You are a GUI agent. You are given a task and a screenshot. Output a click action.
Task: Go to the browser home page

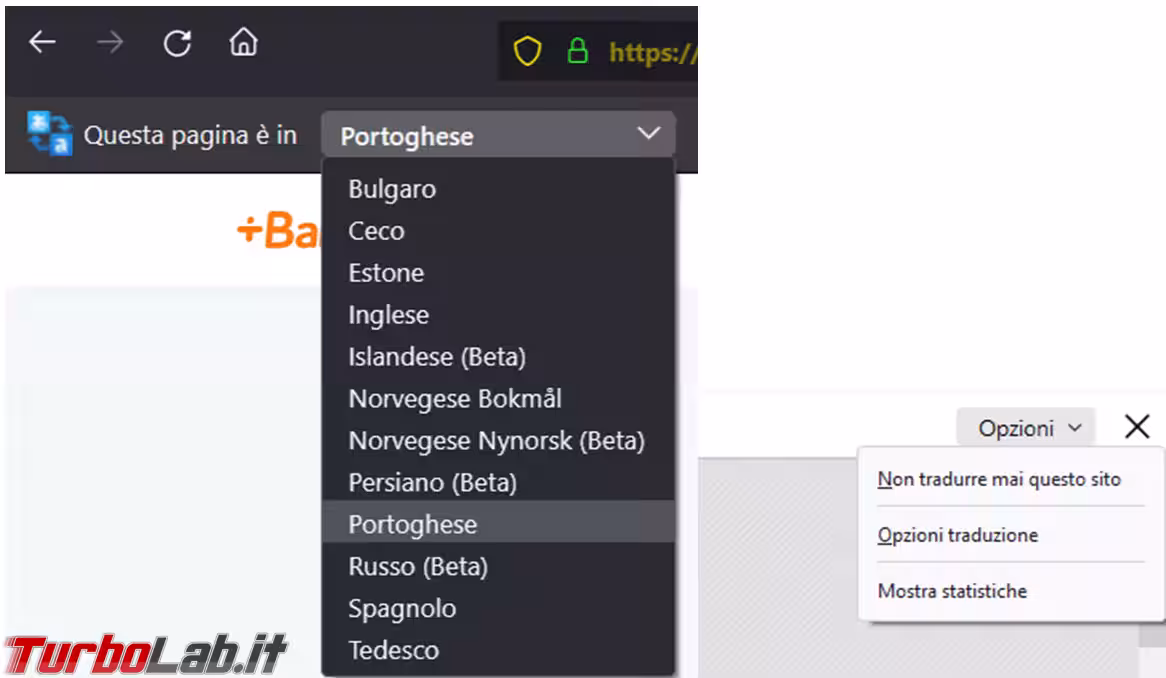tap(243, 43)
